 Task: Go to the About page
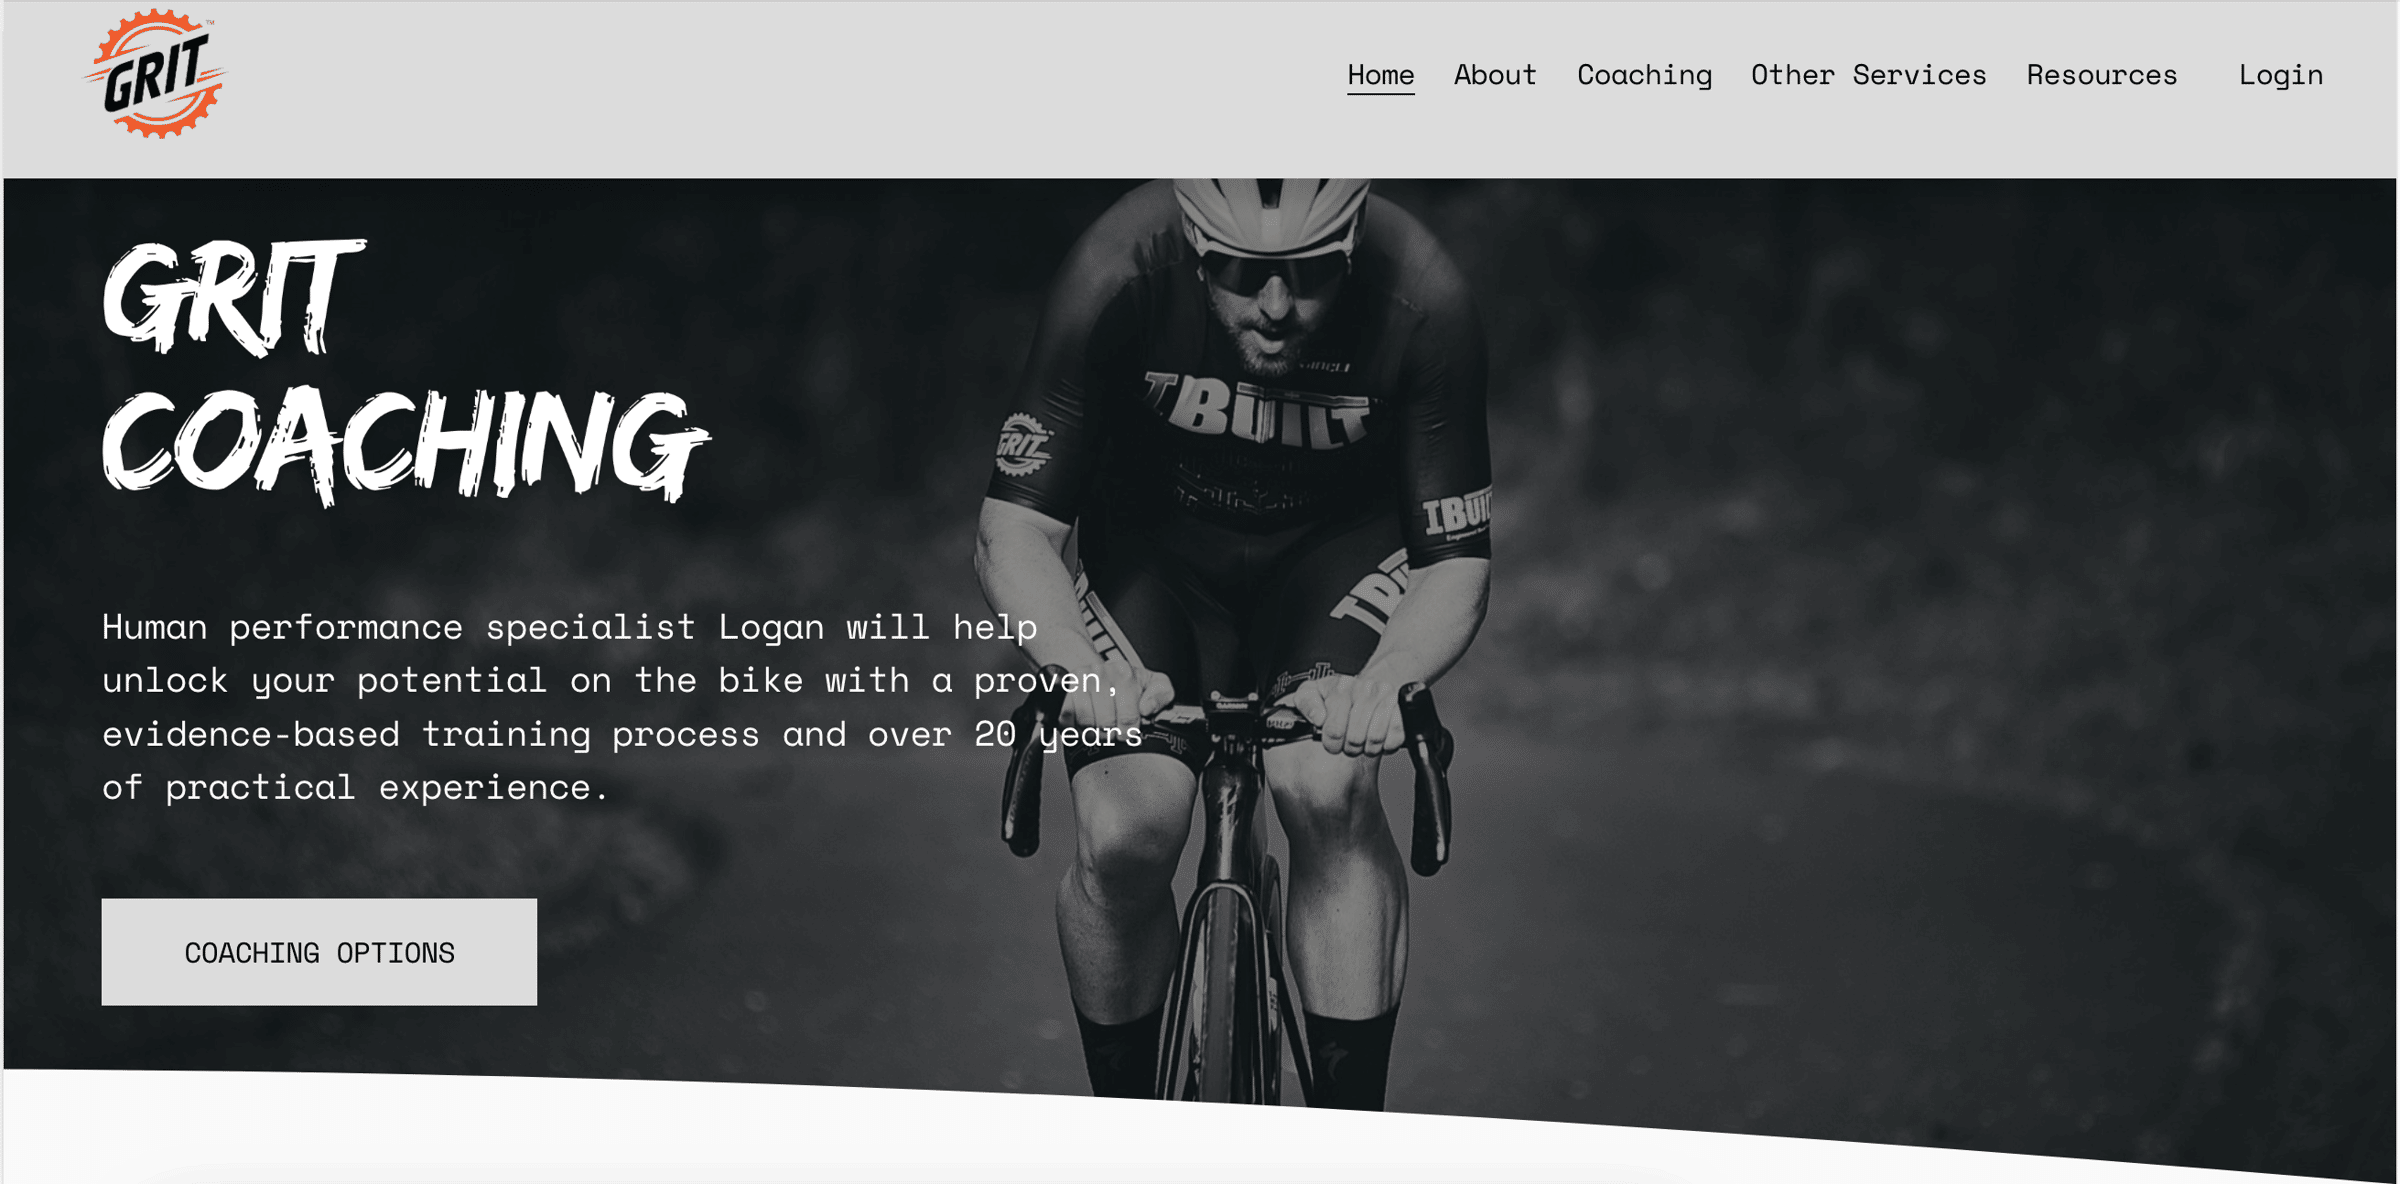(x=1494, y=75)
